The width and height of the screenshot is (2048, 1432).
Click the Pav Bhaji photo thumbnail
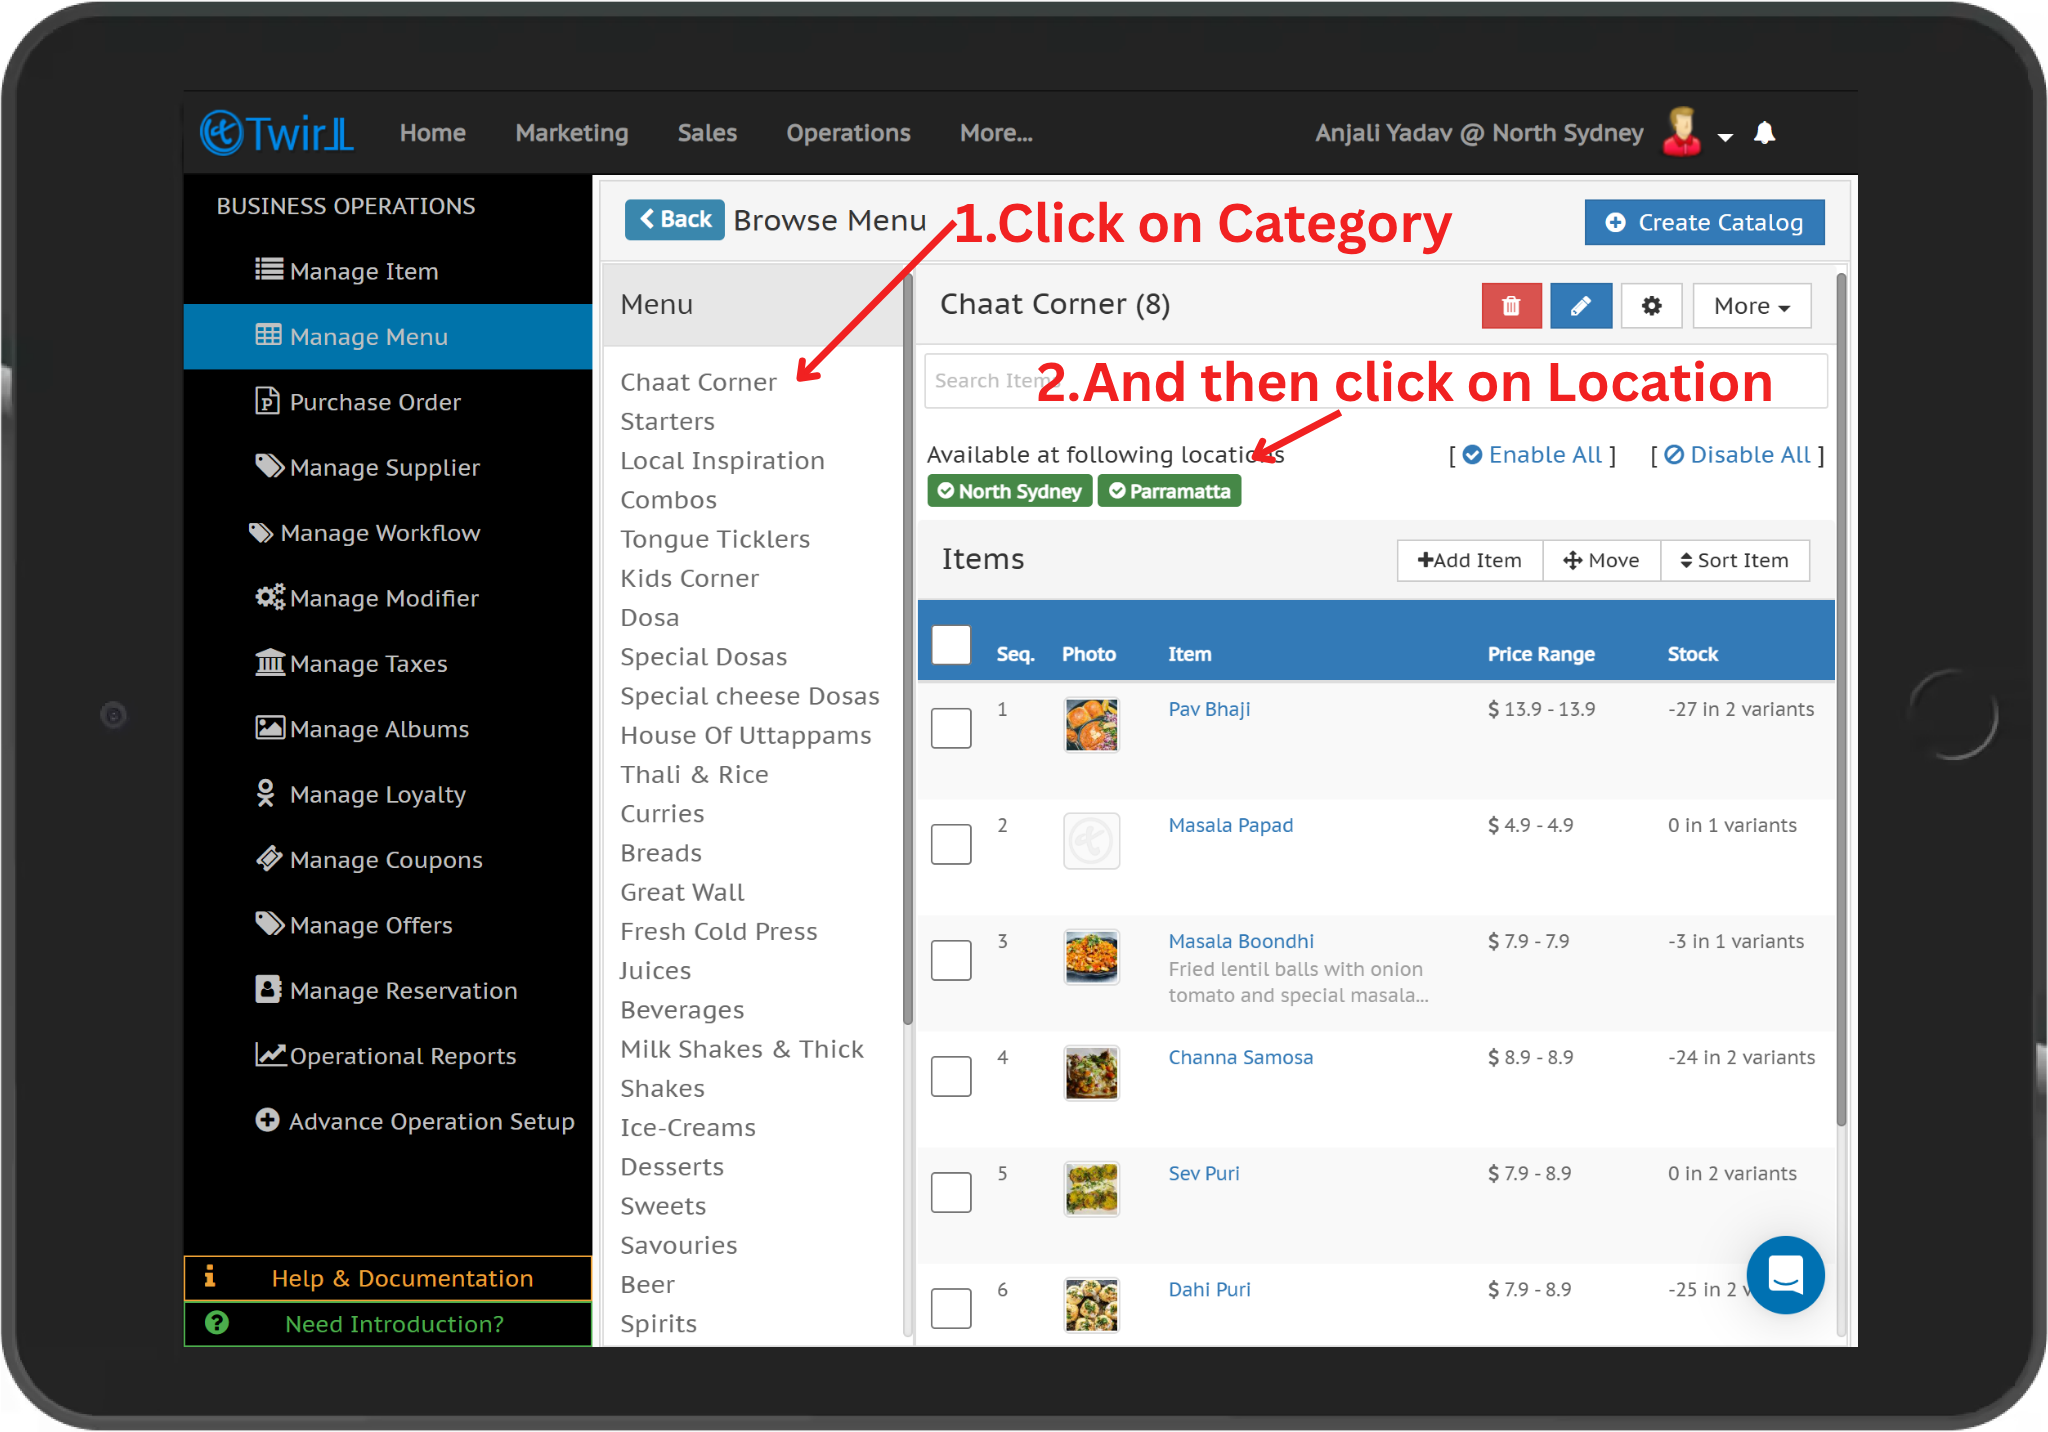1091,725
